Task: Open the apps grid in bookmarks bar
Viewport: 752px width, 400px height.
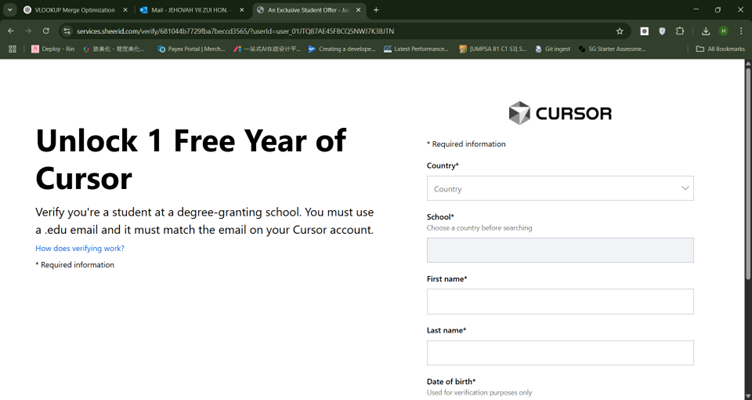Action: [x=12, y=49]
